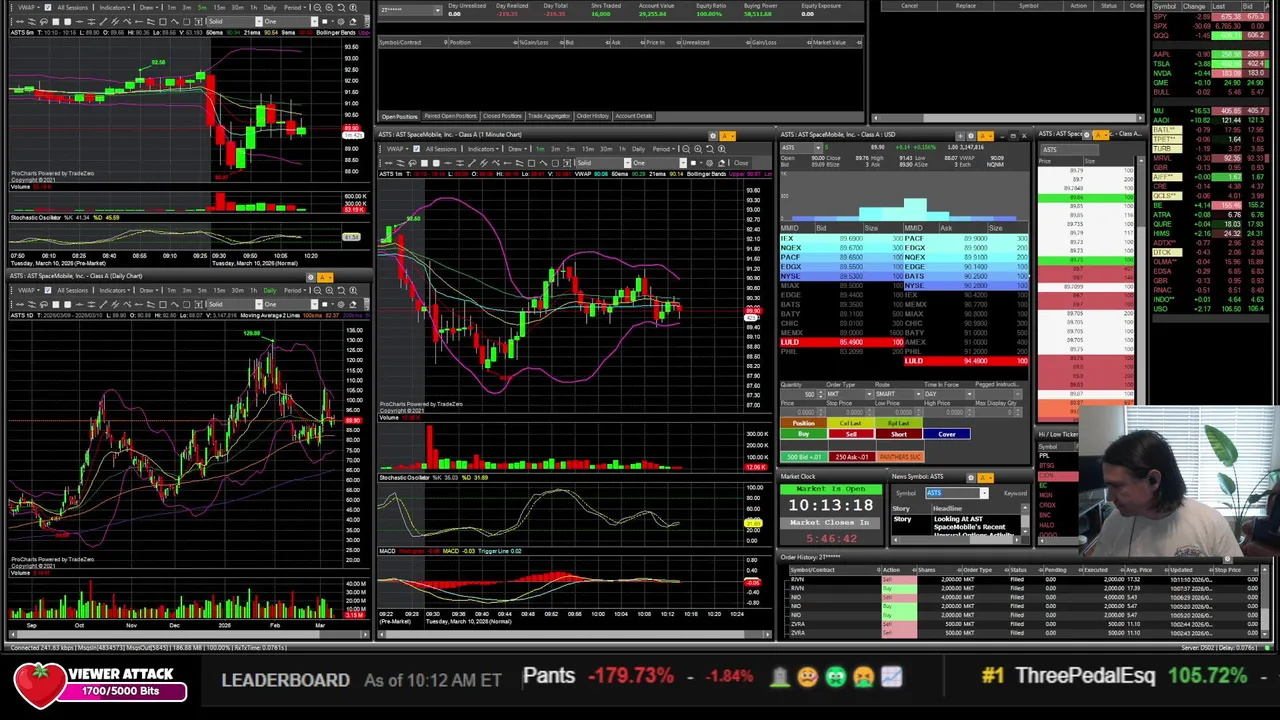Open Time In Force DAY dropdown

(x=949, y=394)
